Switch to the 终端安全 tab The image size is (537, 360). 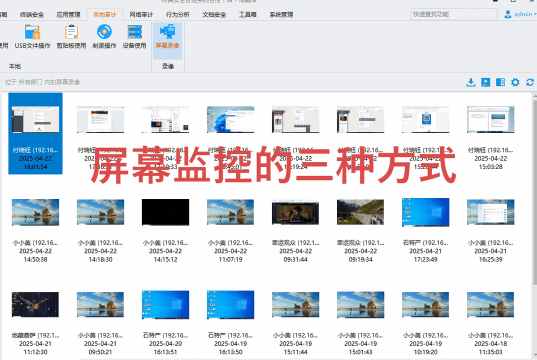point(32,14)
